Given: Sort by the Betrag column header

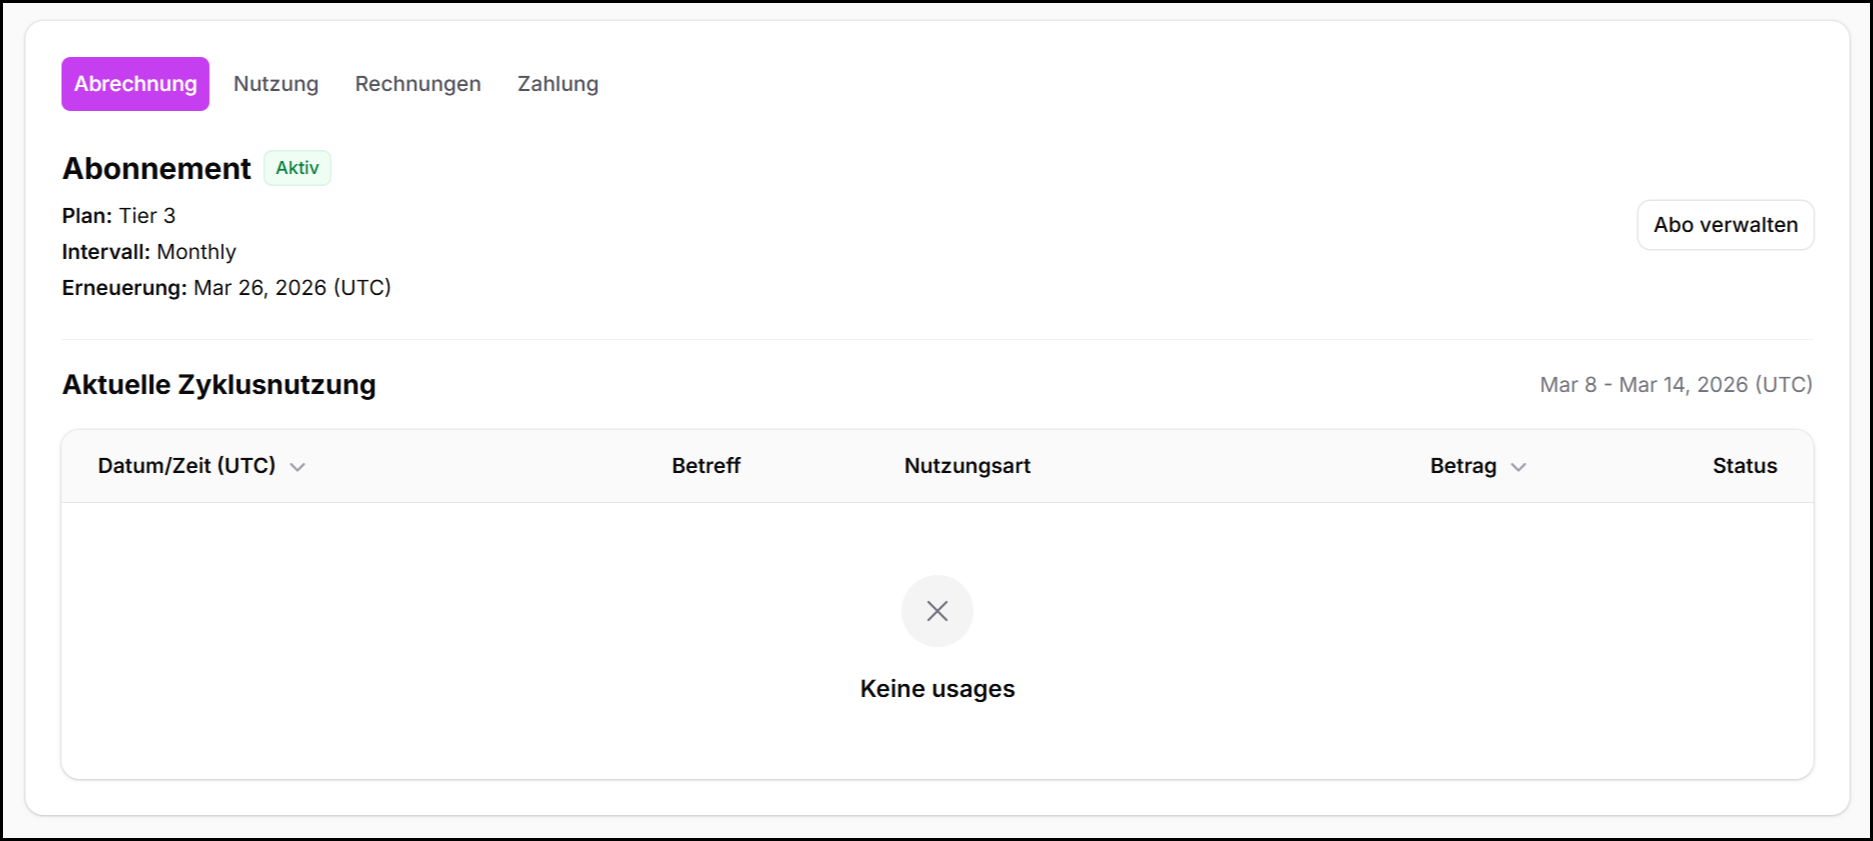Looking at the screenshot, I should (1463, 466).
